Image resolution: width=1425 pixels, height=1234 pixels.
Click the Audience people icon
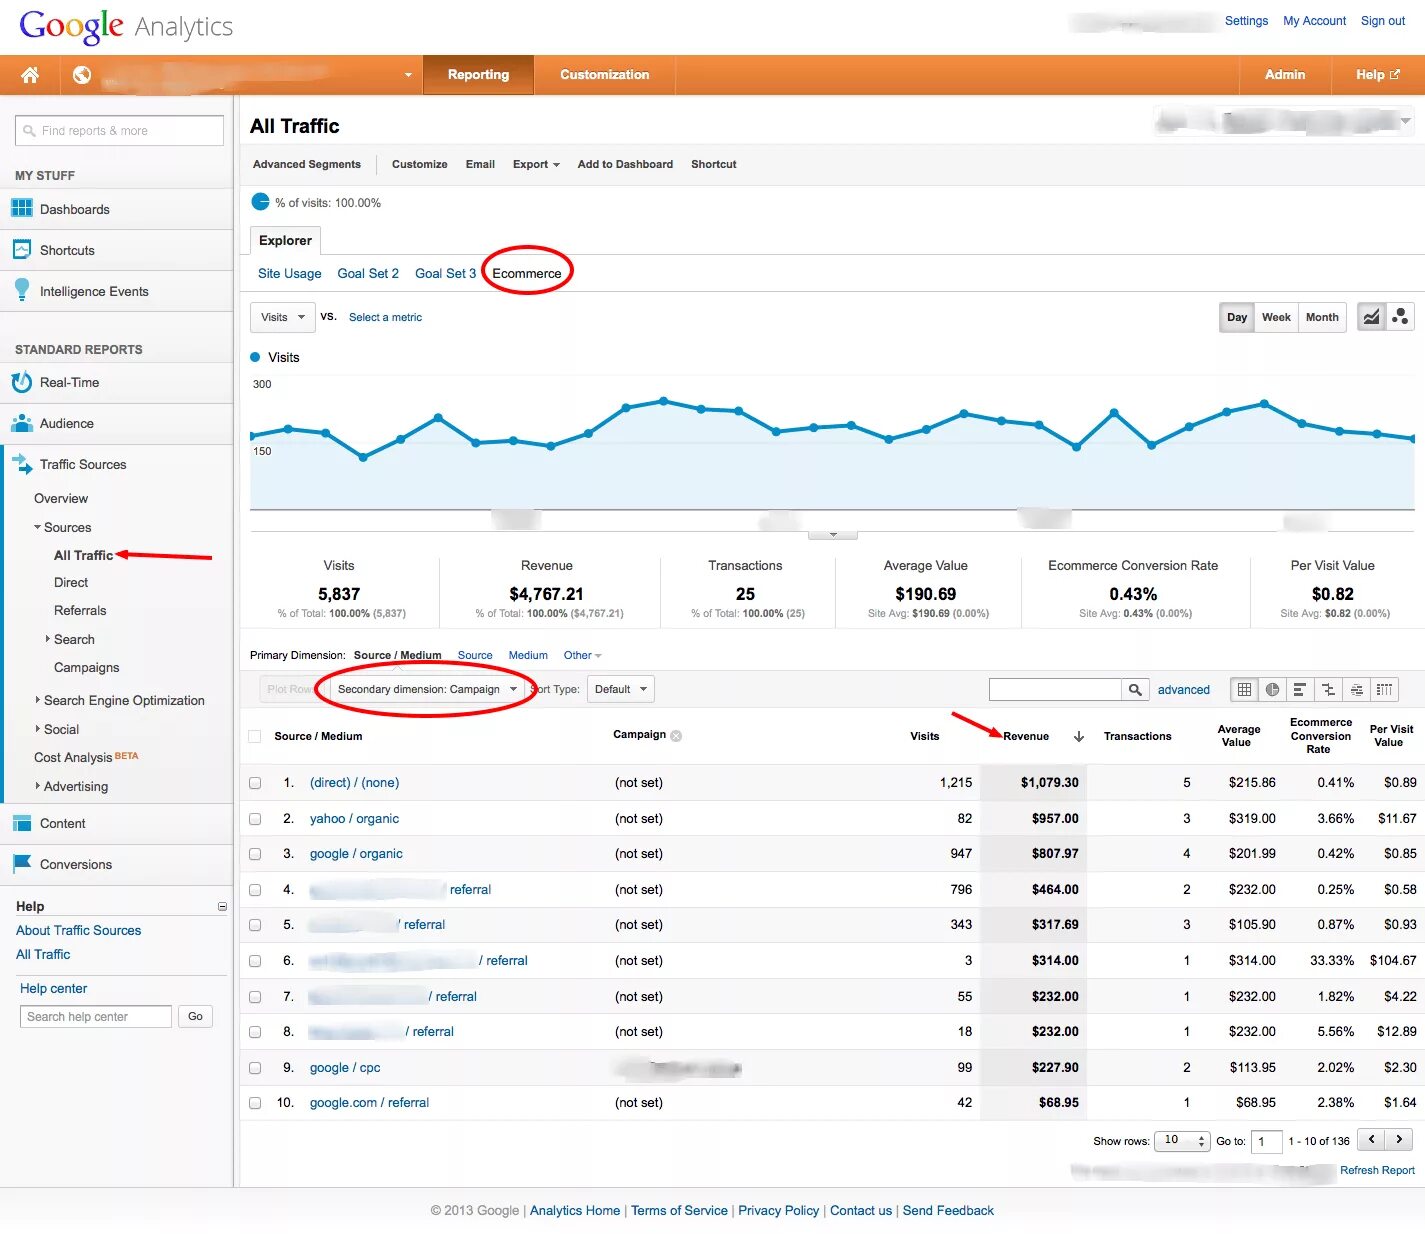[x=22, y=423]
